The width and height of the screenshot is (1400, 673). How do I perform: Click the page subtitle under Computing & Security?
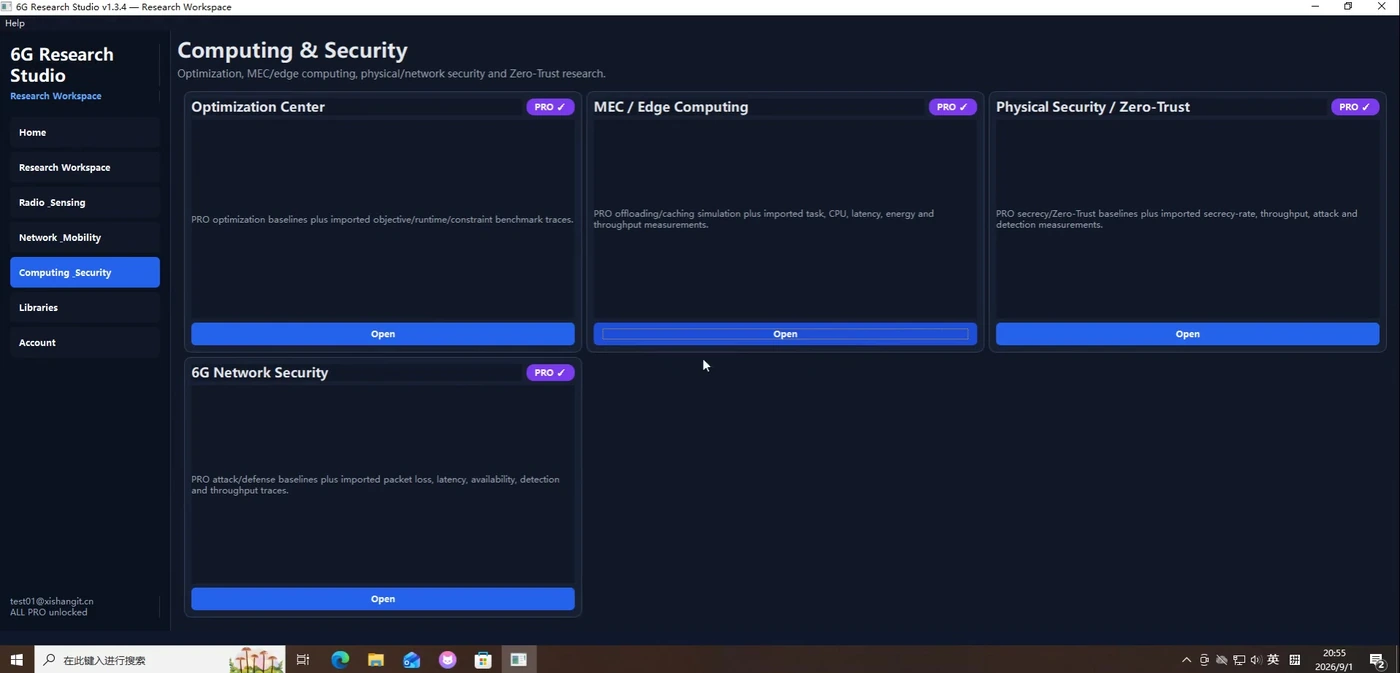(391, 74)
